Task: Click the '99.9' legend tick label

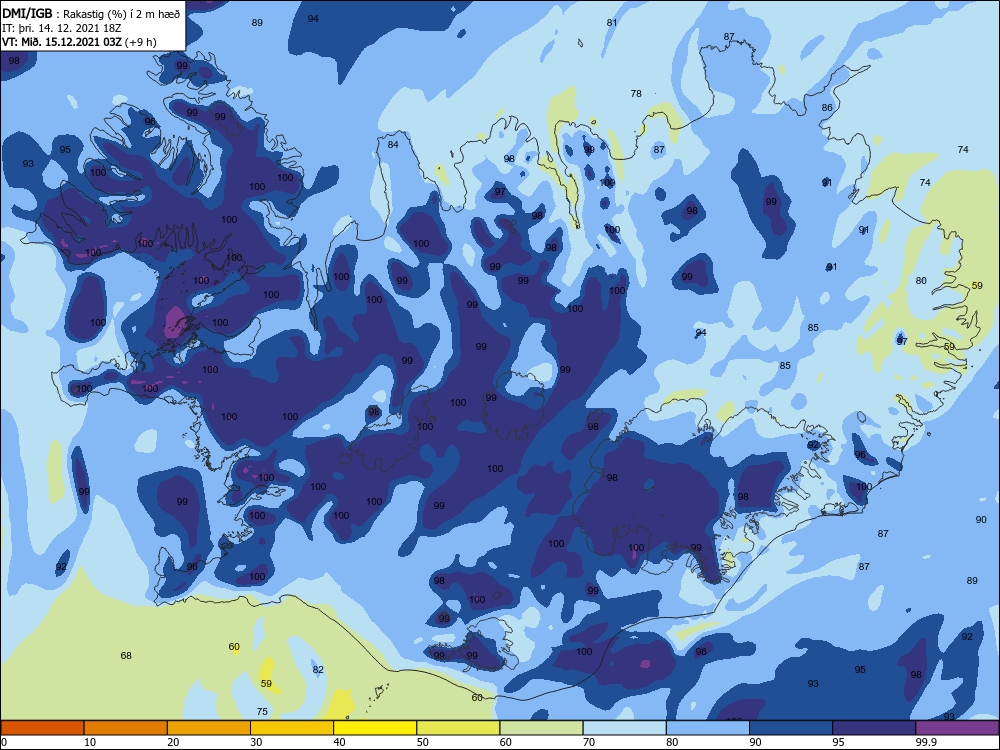Action: (925, 742)
